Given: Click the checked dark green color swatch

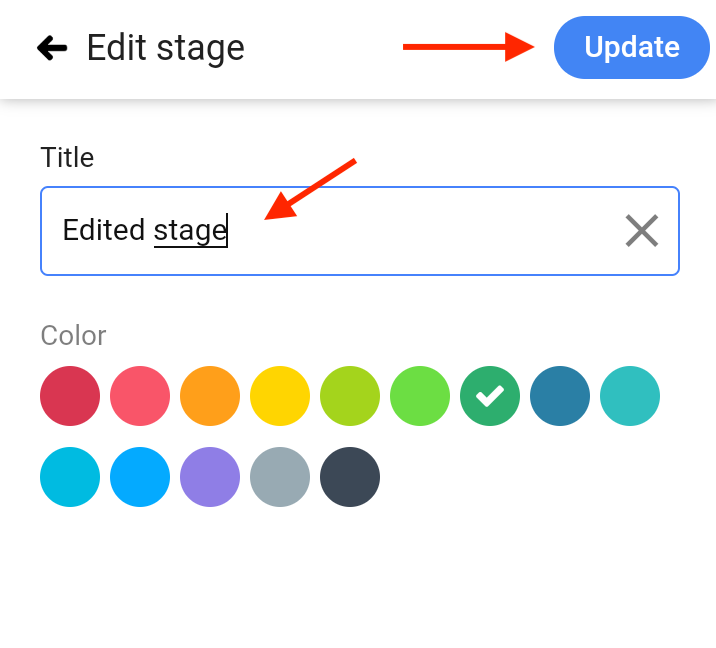Looking at the screenshot, I should pos(490,396).
